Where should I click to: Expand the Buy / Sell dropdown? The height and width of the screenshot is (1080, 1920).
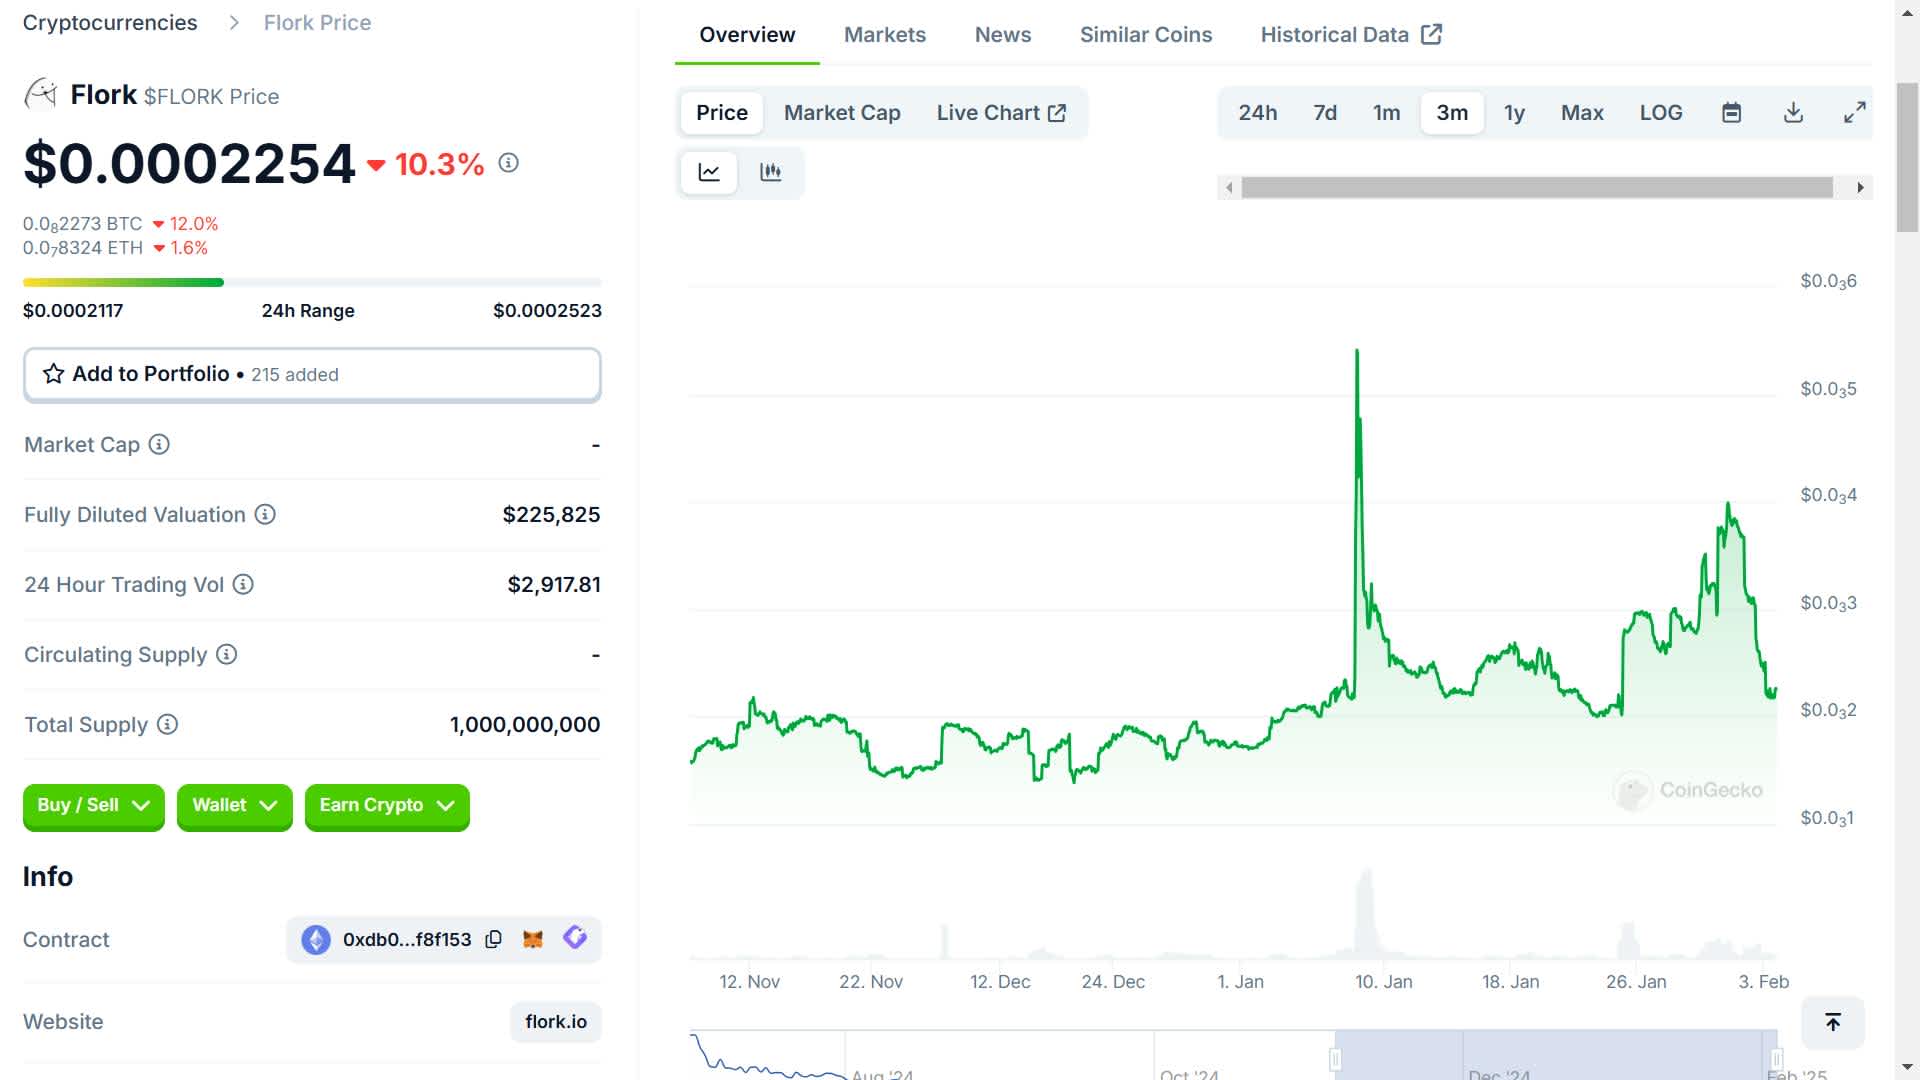pyautogui.click(x=93, y=806)
